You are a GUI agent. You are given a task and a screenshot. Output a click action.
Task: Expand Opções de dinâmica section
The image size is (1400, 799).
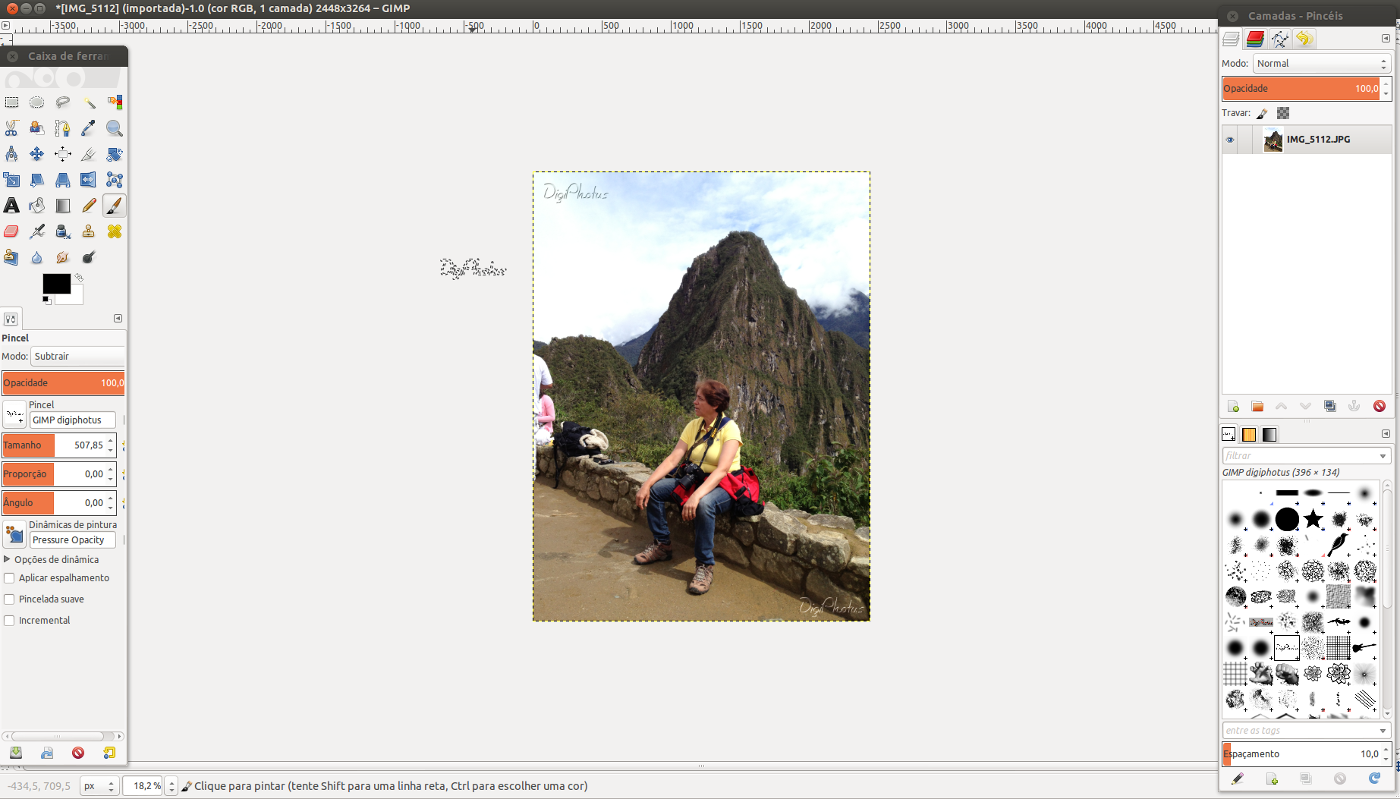click(8, 560)
